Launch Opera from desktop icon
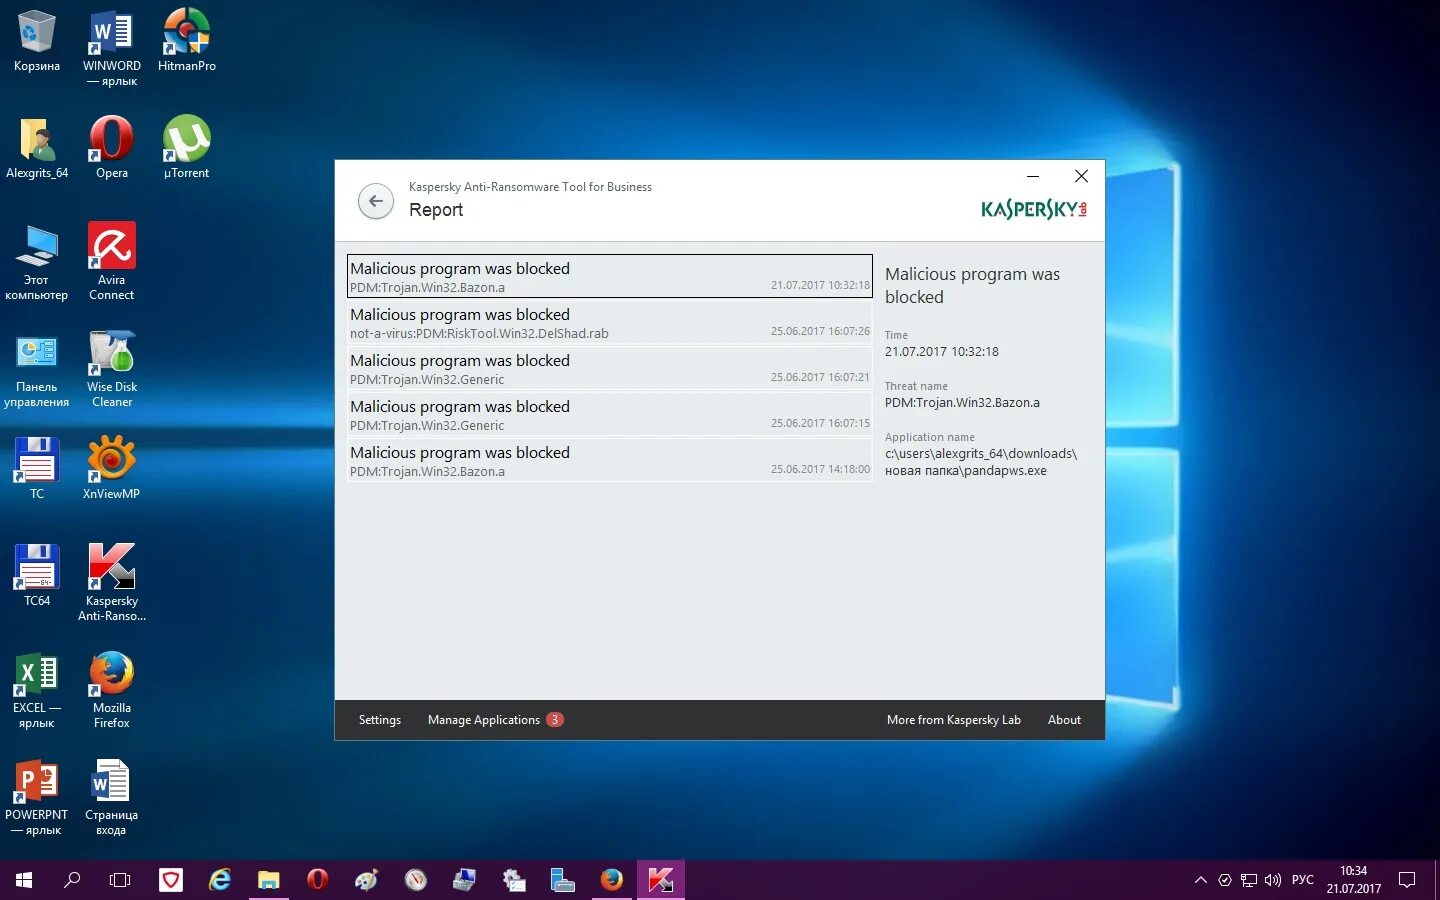Viewport: 1440px width, 900px height. coord(112,149)
